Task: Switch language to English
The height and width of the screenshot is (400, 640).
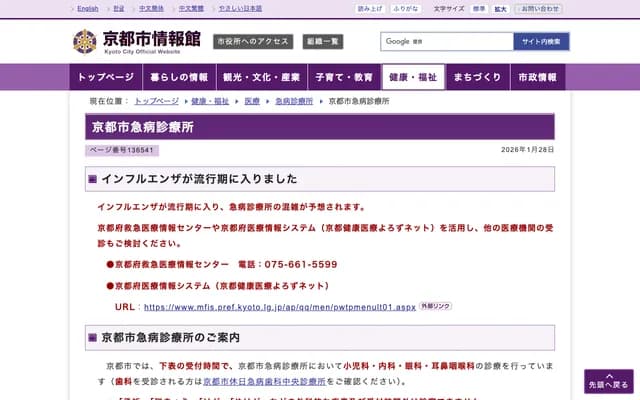Action: coord(88,9)
